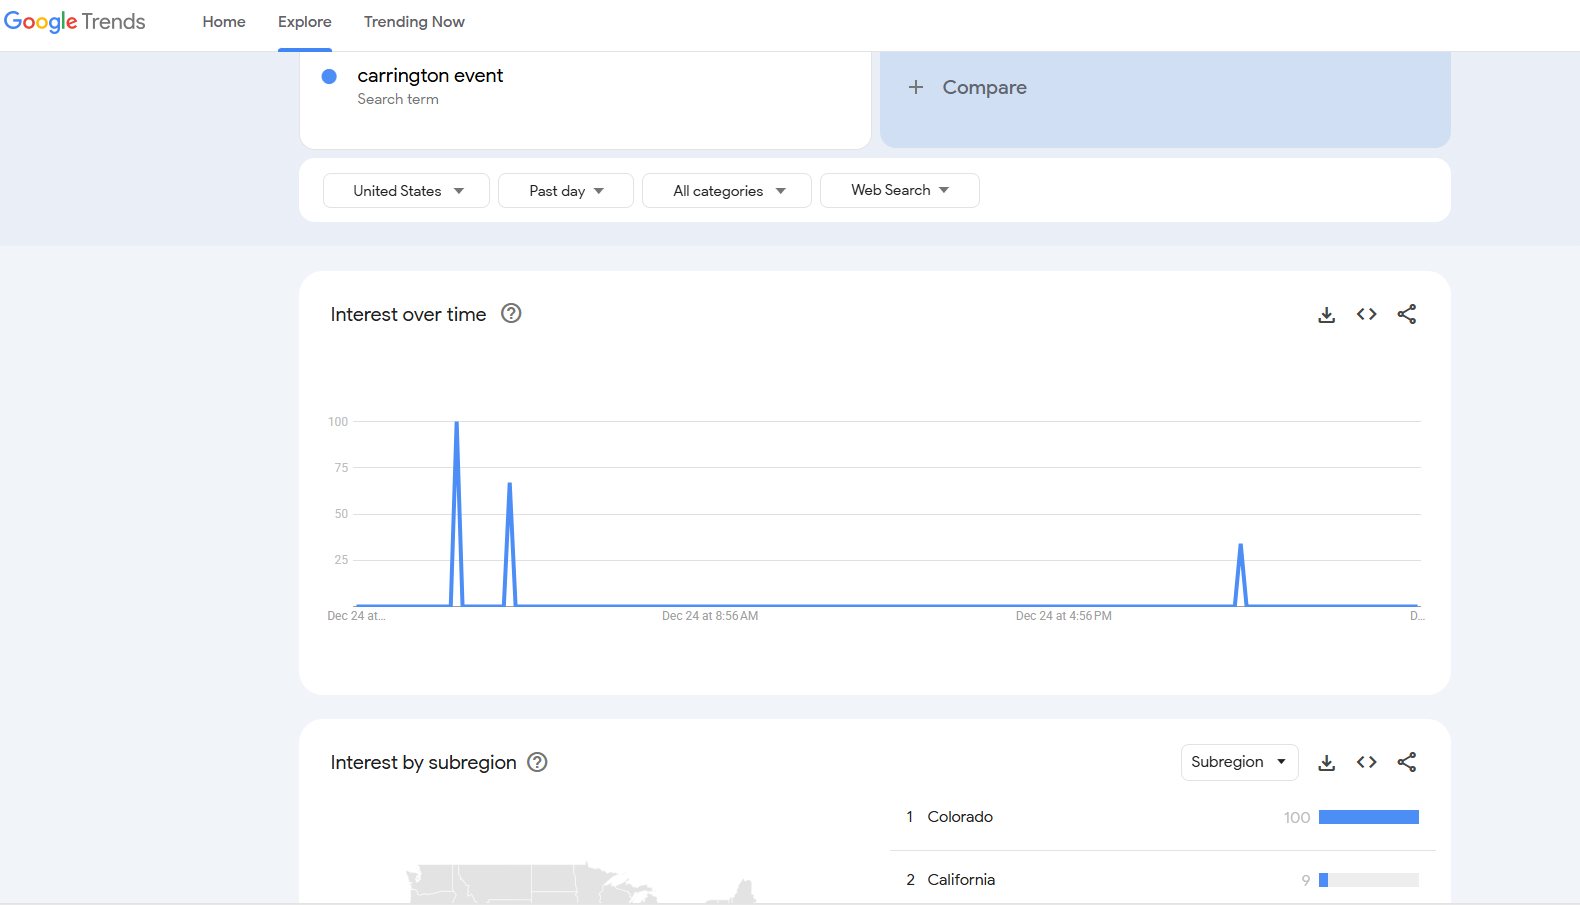Click the Google Trends logo
Viewport: 1580px width, 905px height.
75,22
